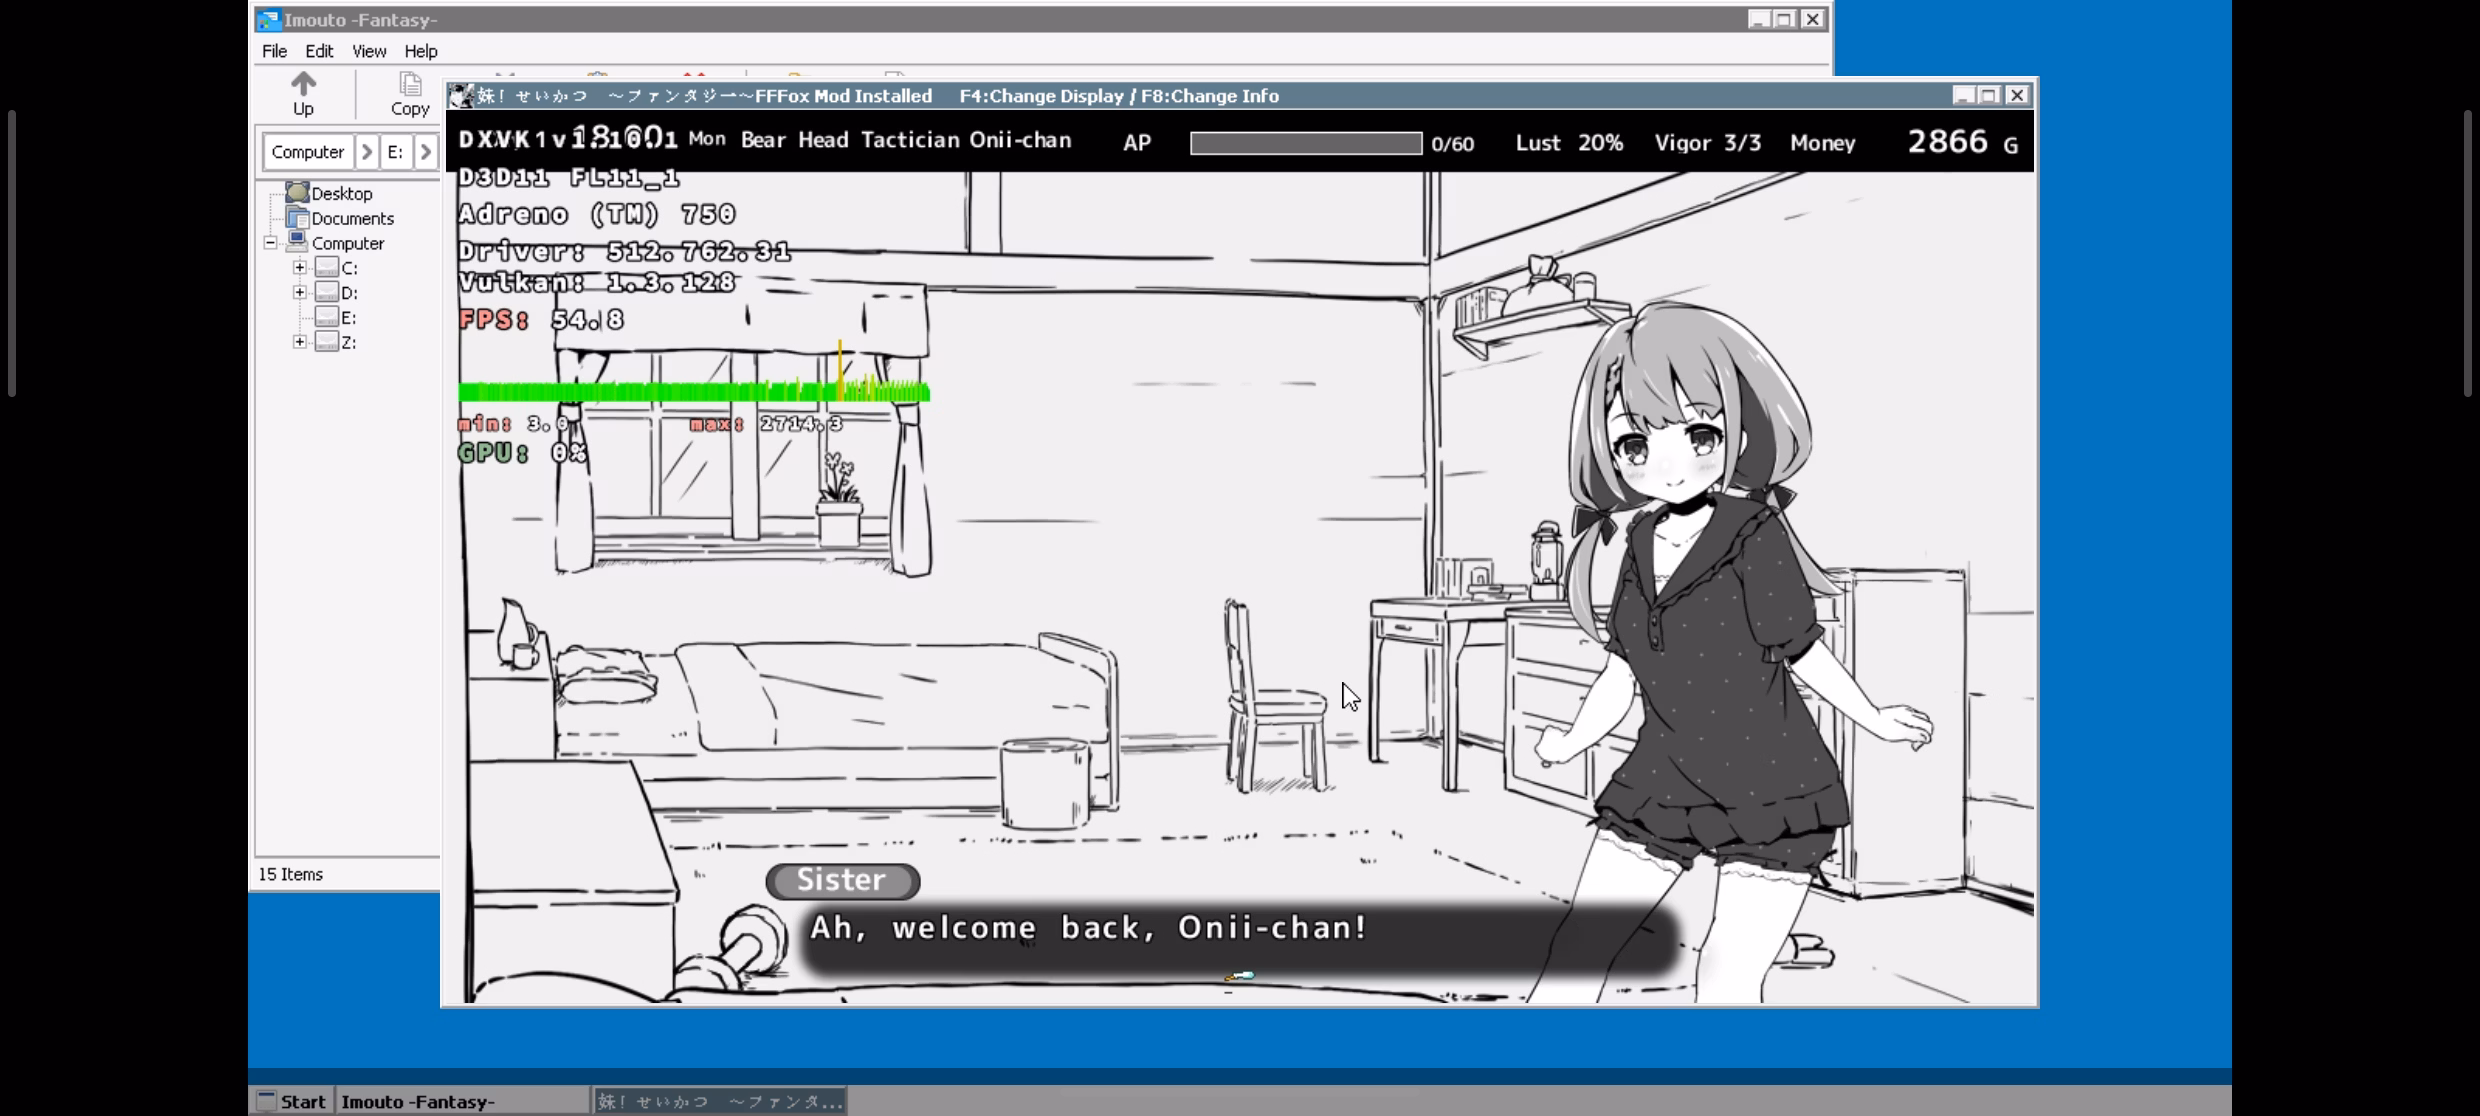Select the Desktop icon in tree
Viewport: 2480px width, 1116px height.
(297, 192)
